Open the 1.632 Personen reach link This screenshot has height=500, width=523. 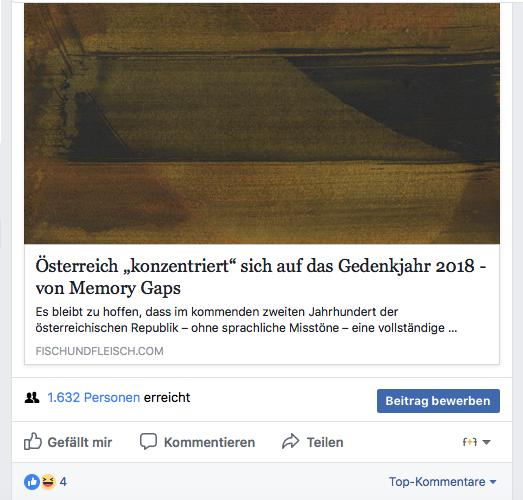[93, 398]
